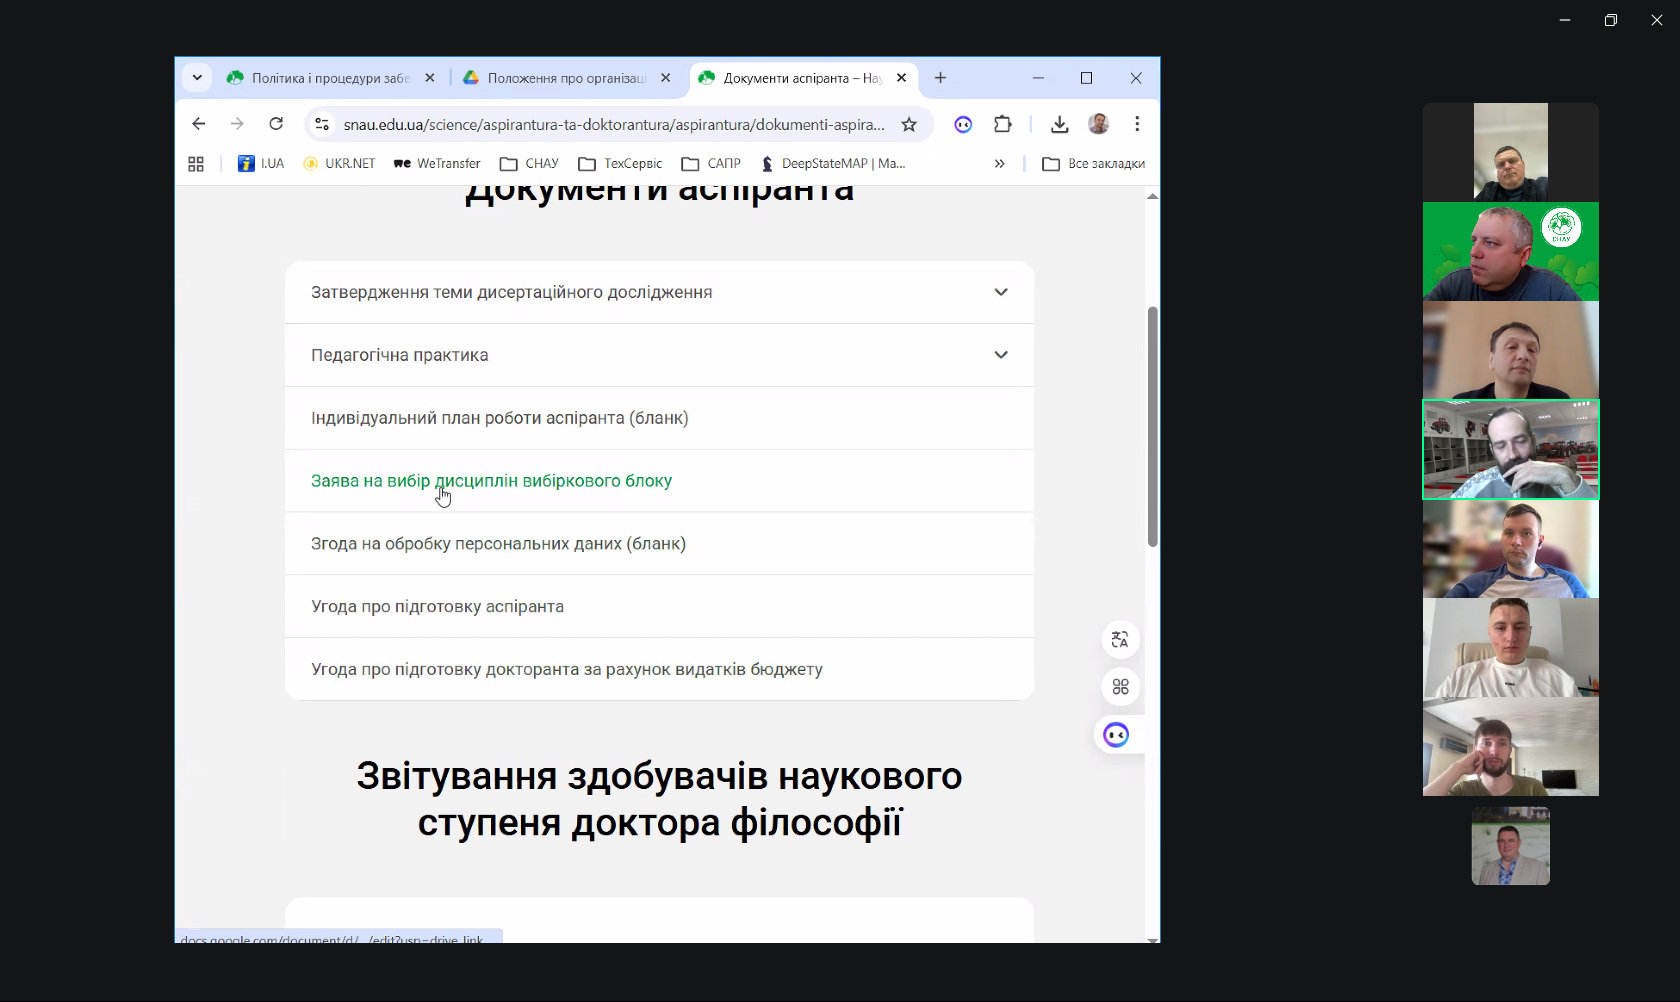Show hidden bookmarks with double chevron

click(999, 164)
